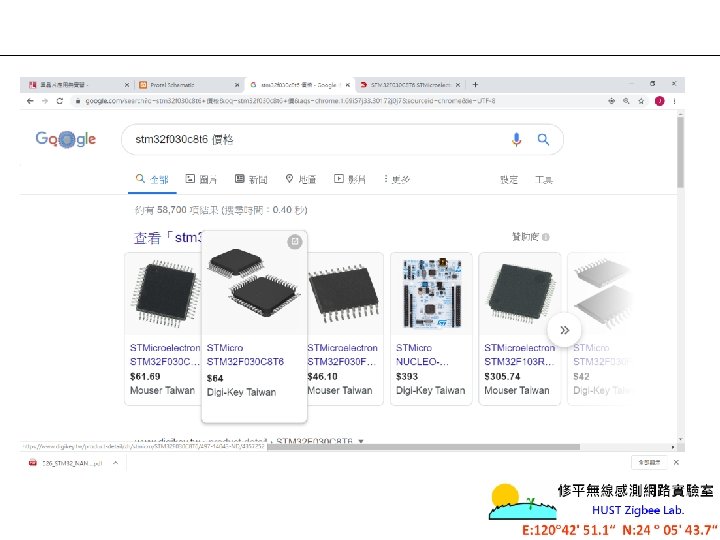The image size is (720, 540).
Task: Open search Settings link
Action: [x=509, y=180]
